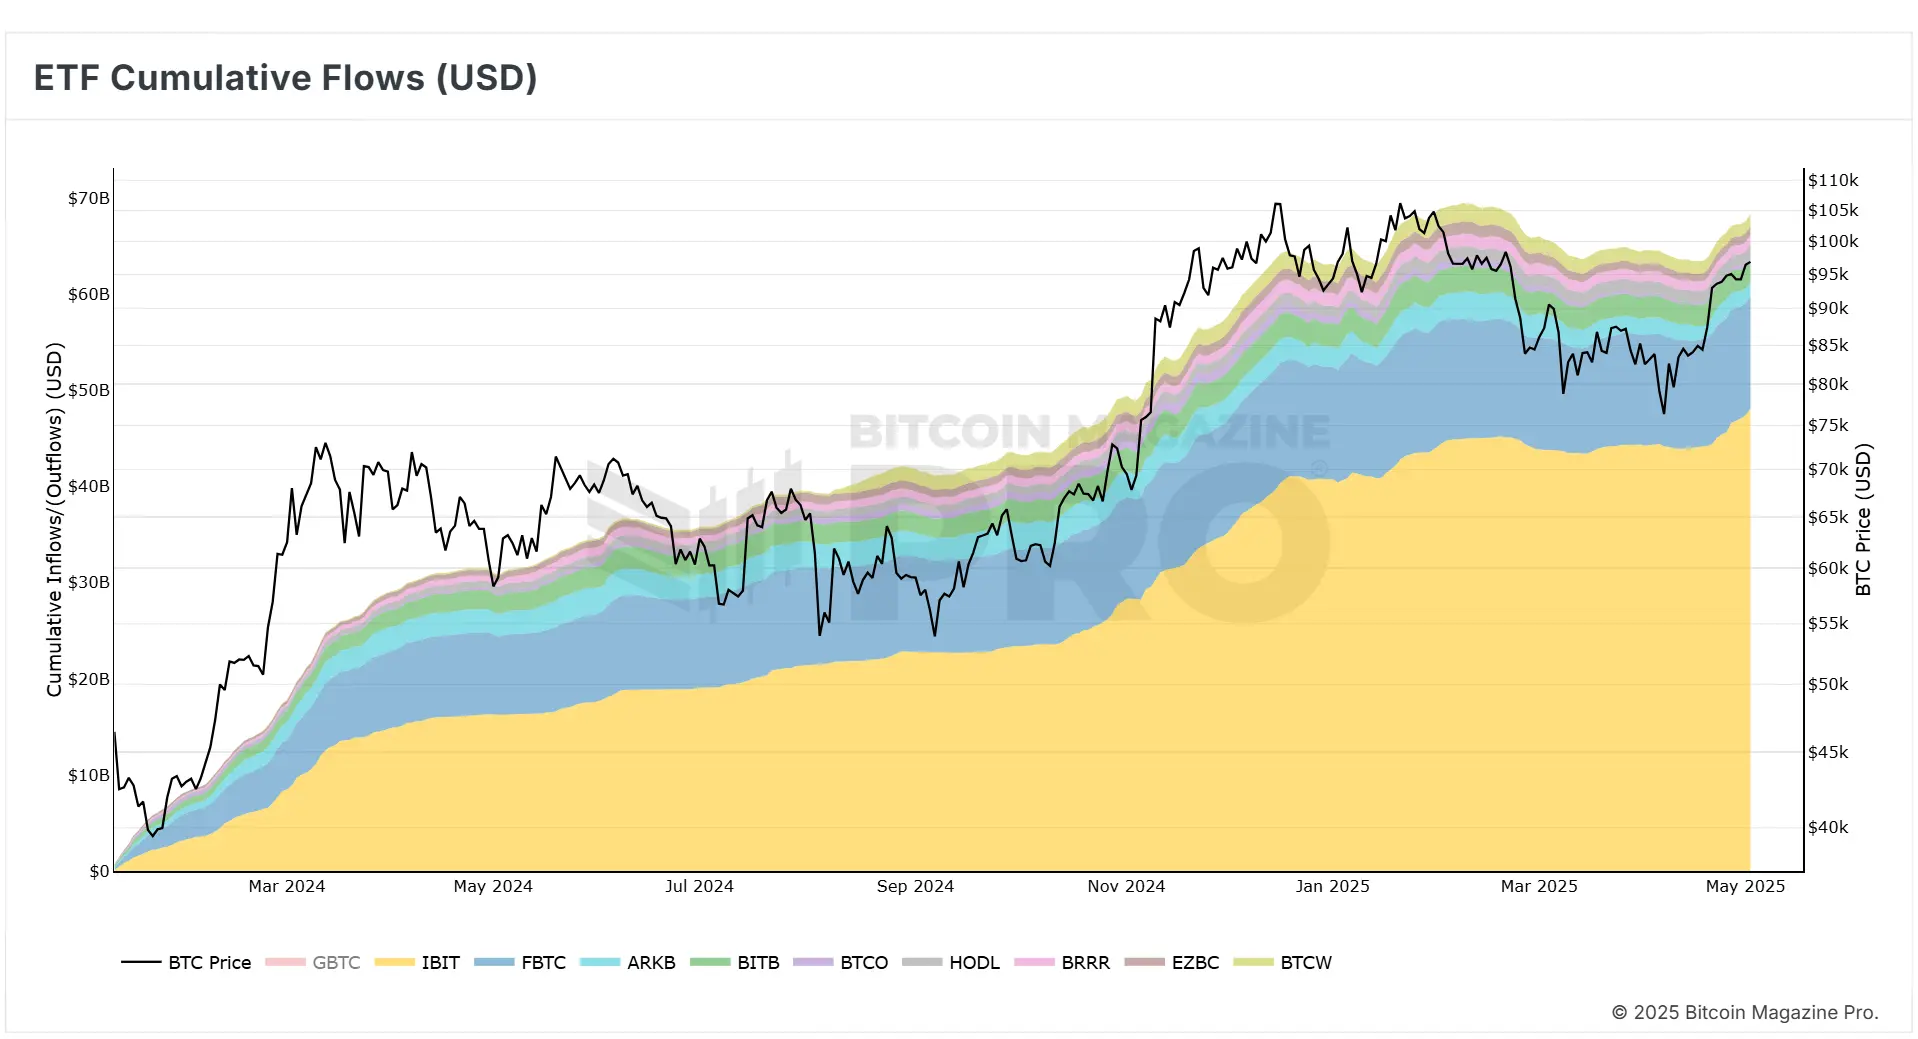Toggle the BTC Price legend entry
This screenshot has width=1918, height=1039.
click(186, 962)
